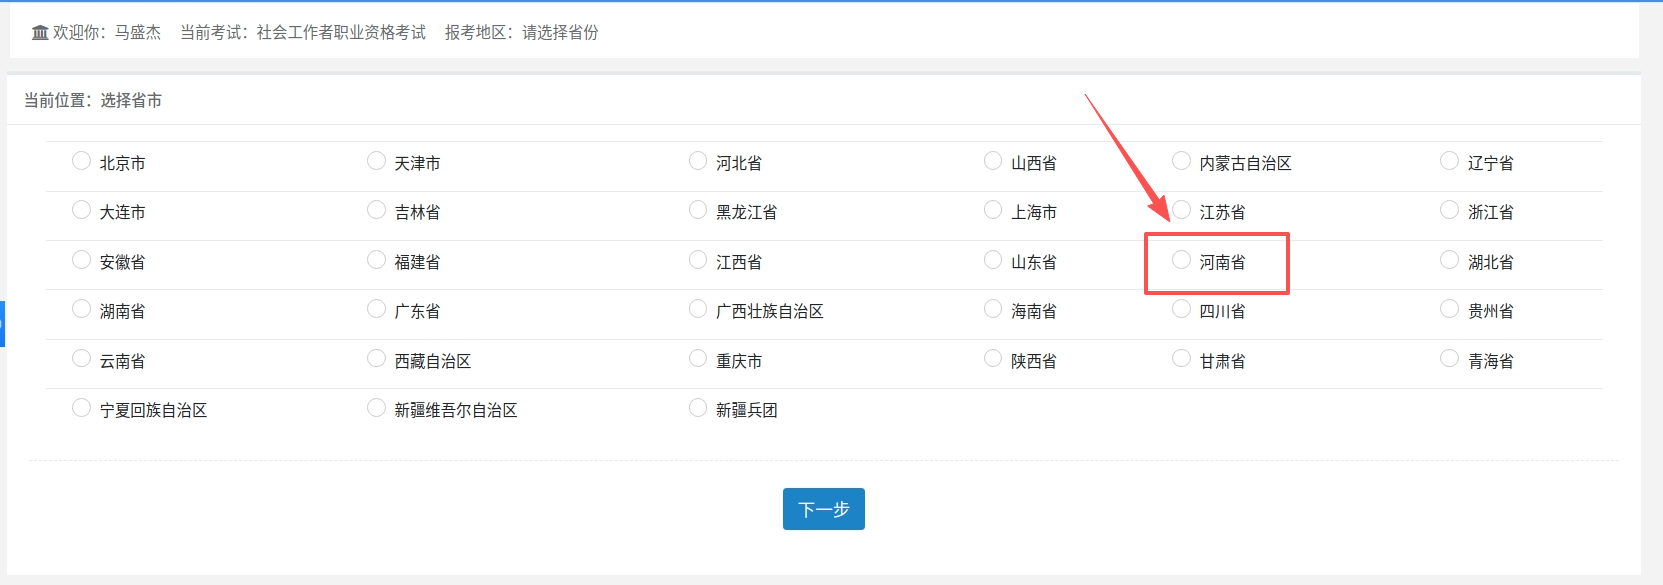
Task: Select the 北京市 radio button
Action: point(82,161)
